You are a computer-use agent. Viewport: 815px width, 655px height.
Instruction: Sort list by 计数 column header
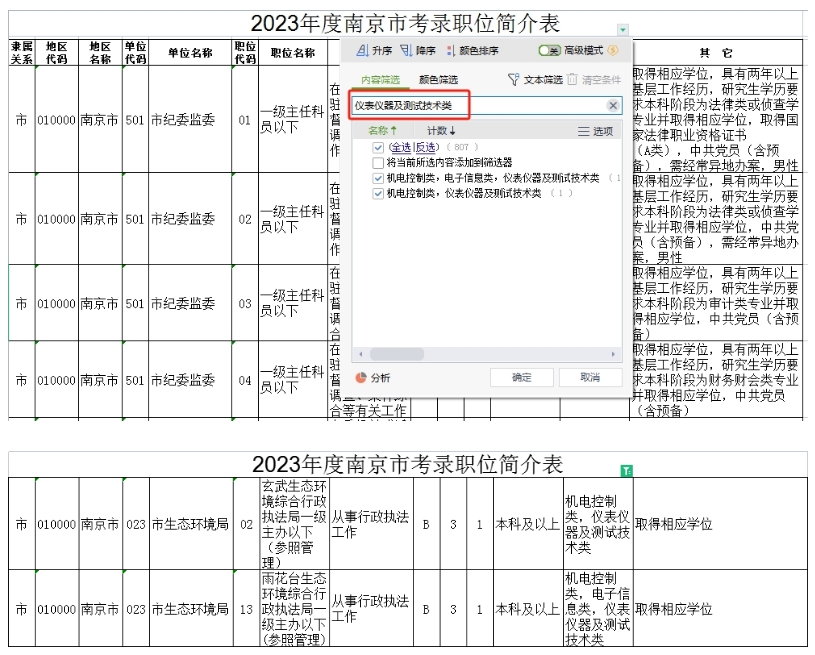coord(441,131)
